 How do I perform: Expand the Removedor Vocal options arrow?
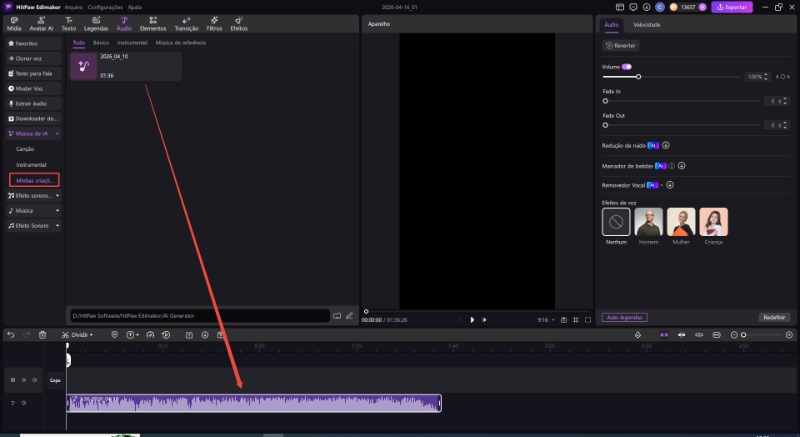(662, 185)
